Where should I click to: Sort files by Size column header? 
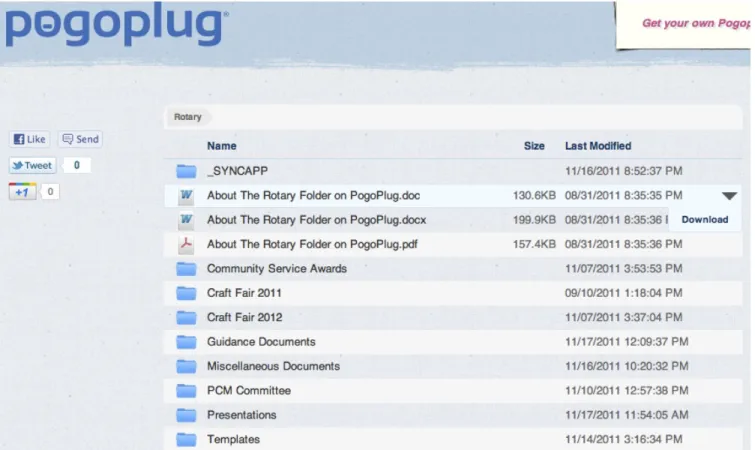pyautogui.click(x=534, y=146)
